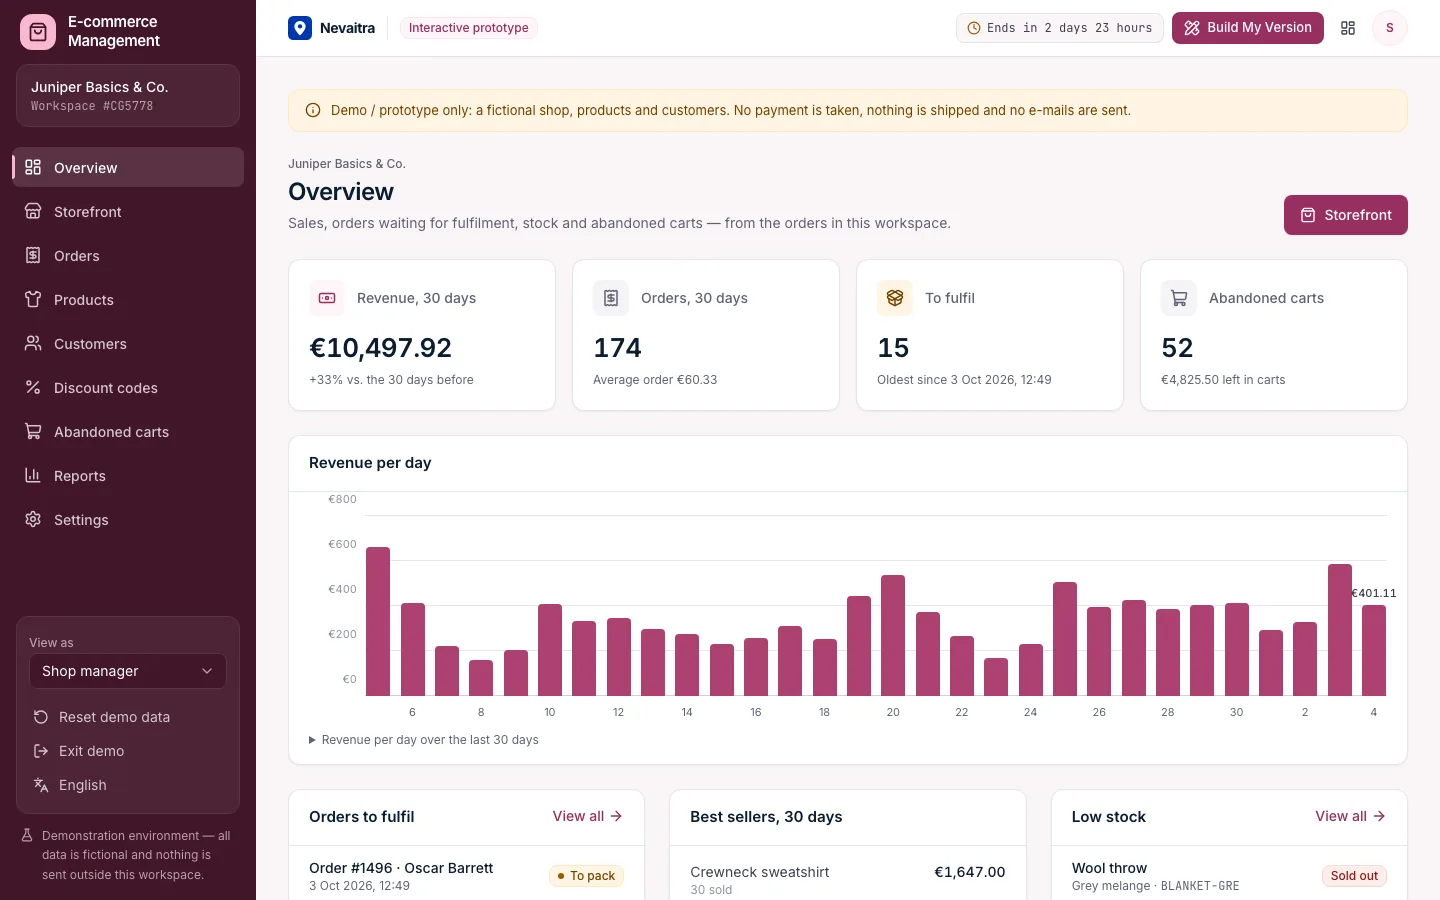
Task: Open the user avatar labeled S
Action: pos(1389,28)
